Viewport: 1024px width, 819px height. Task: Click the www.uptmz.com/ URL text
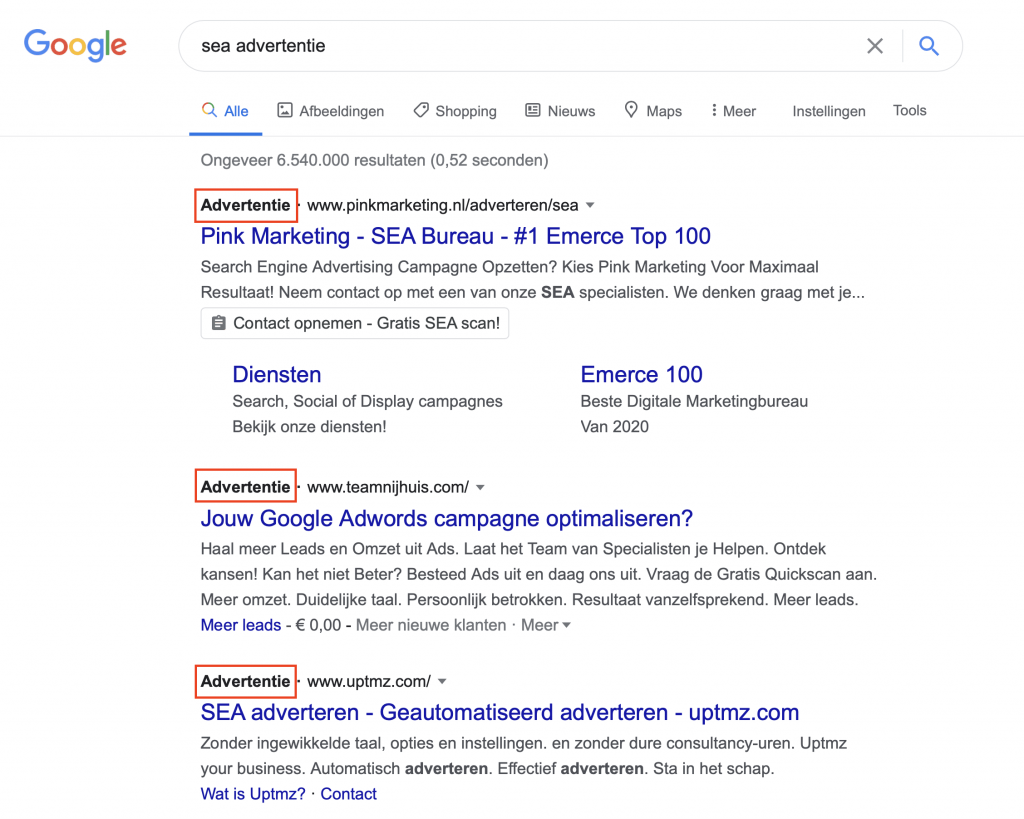point(369,681)
